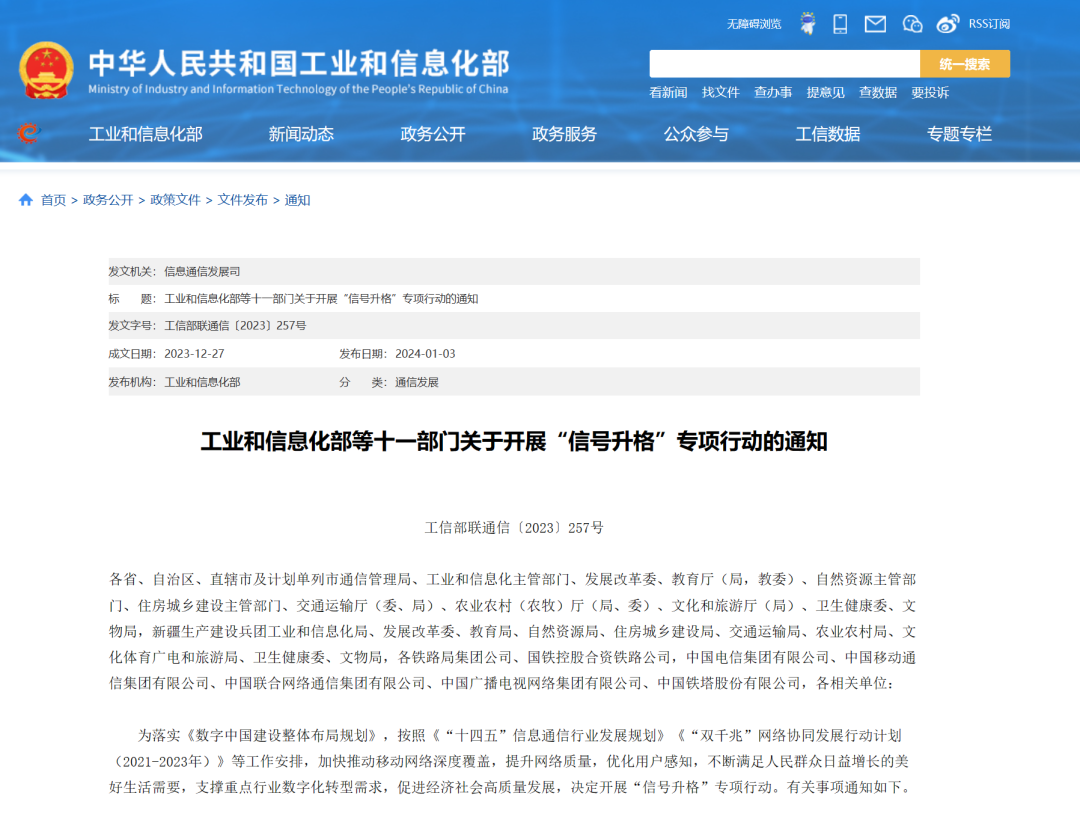
Task: Click the red 'e' government site icon
Action: tap(29, 134)
